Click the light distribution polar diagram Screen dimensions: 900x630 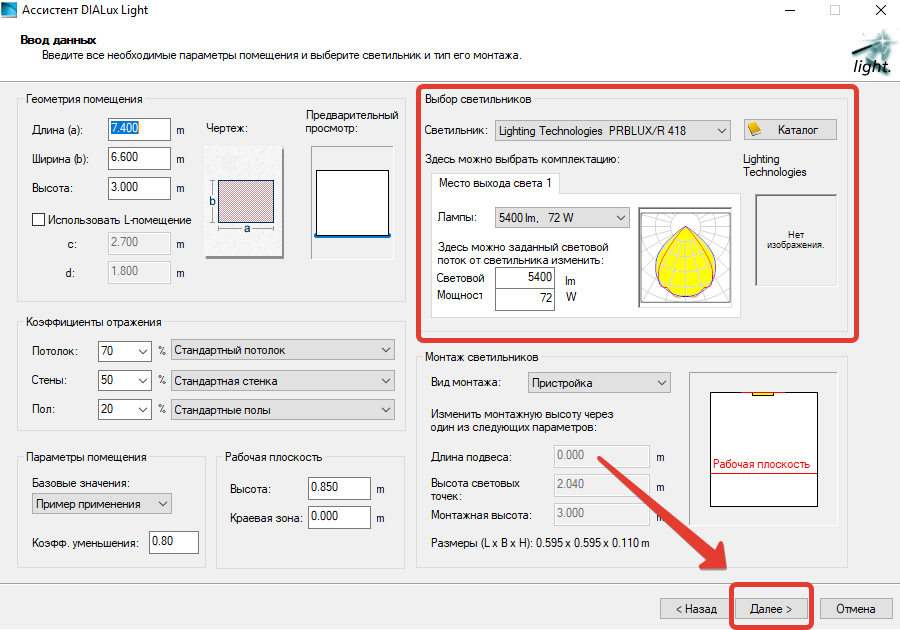(x=685, y=257)
